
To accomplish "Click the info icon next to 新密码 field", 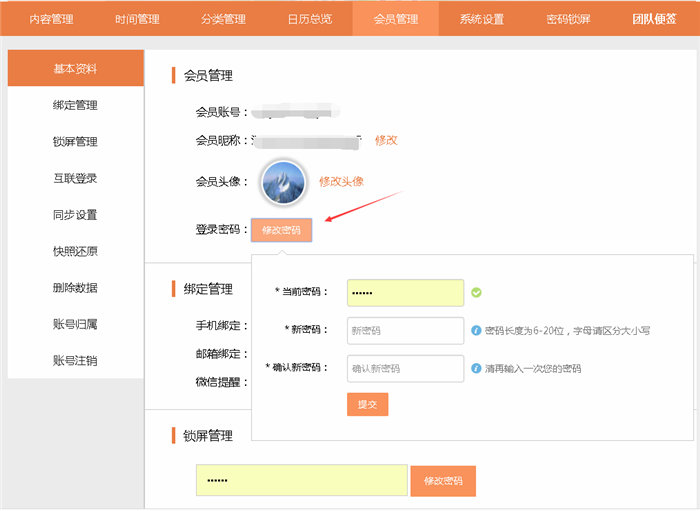I will click(x=476, y=330).
